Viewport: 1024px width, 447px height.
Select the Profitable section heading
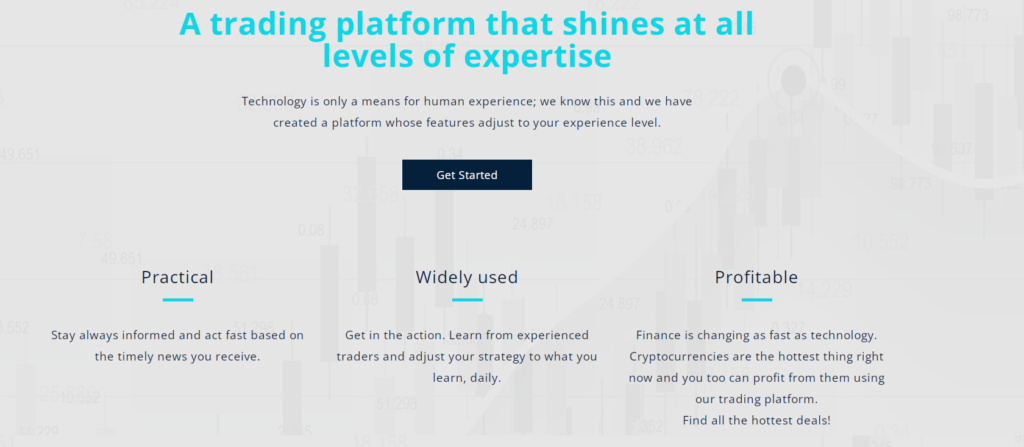click(756, 277)
